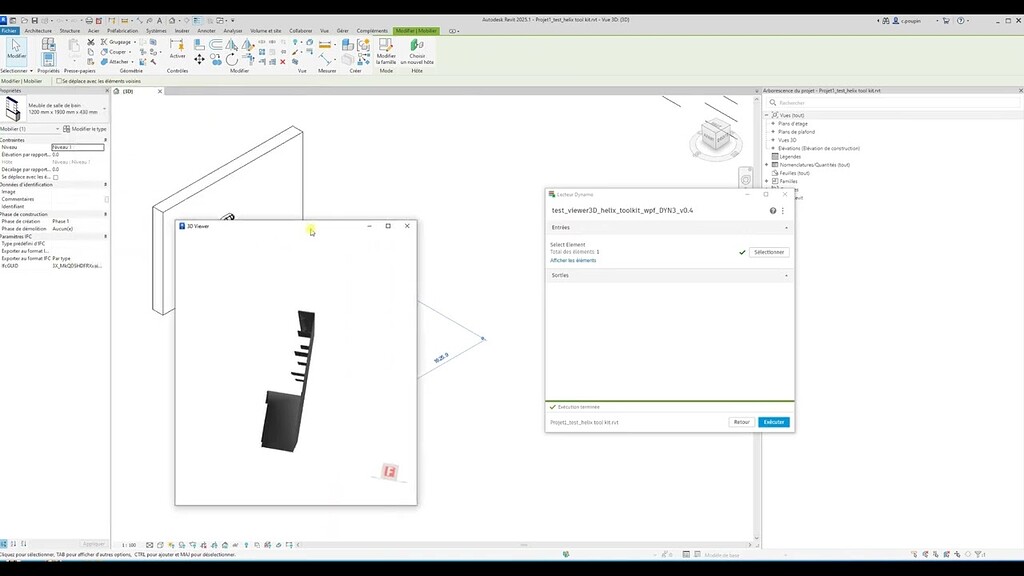
Task: Click the Dynamo Player help question icon
Action: (x=773, y=211)
